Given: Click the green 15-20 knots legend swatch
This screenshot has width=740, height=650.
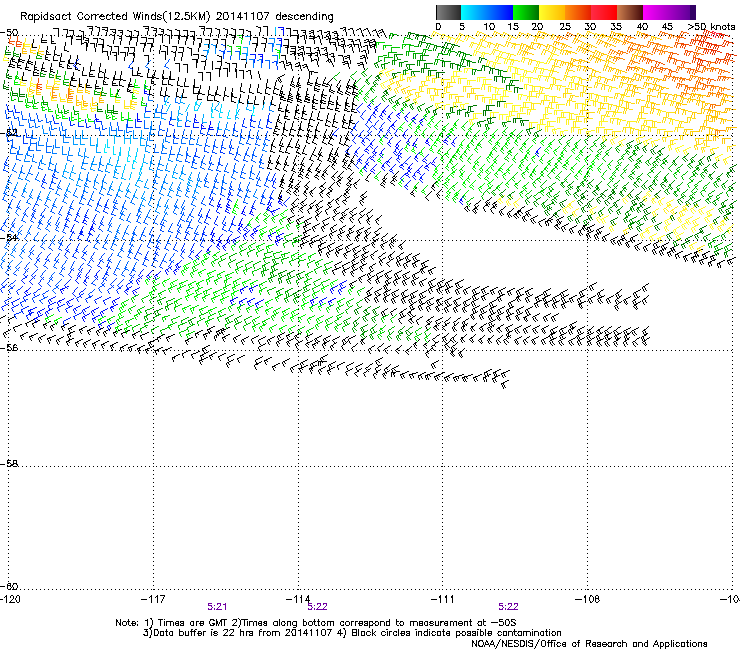Looking at the screenshot, I should click(x=526, y=12).
